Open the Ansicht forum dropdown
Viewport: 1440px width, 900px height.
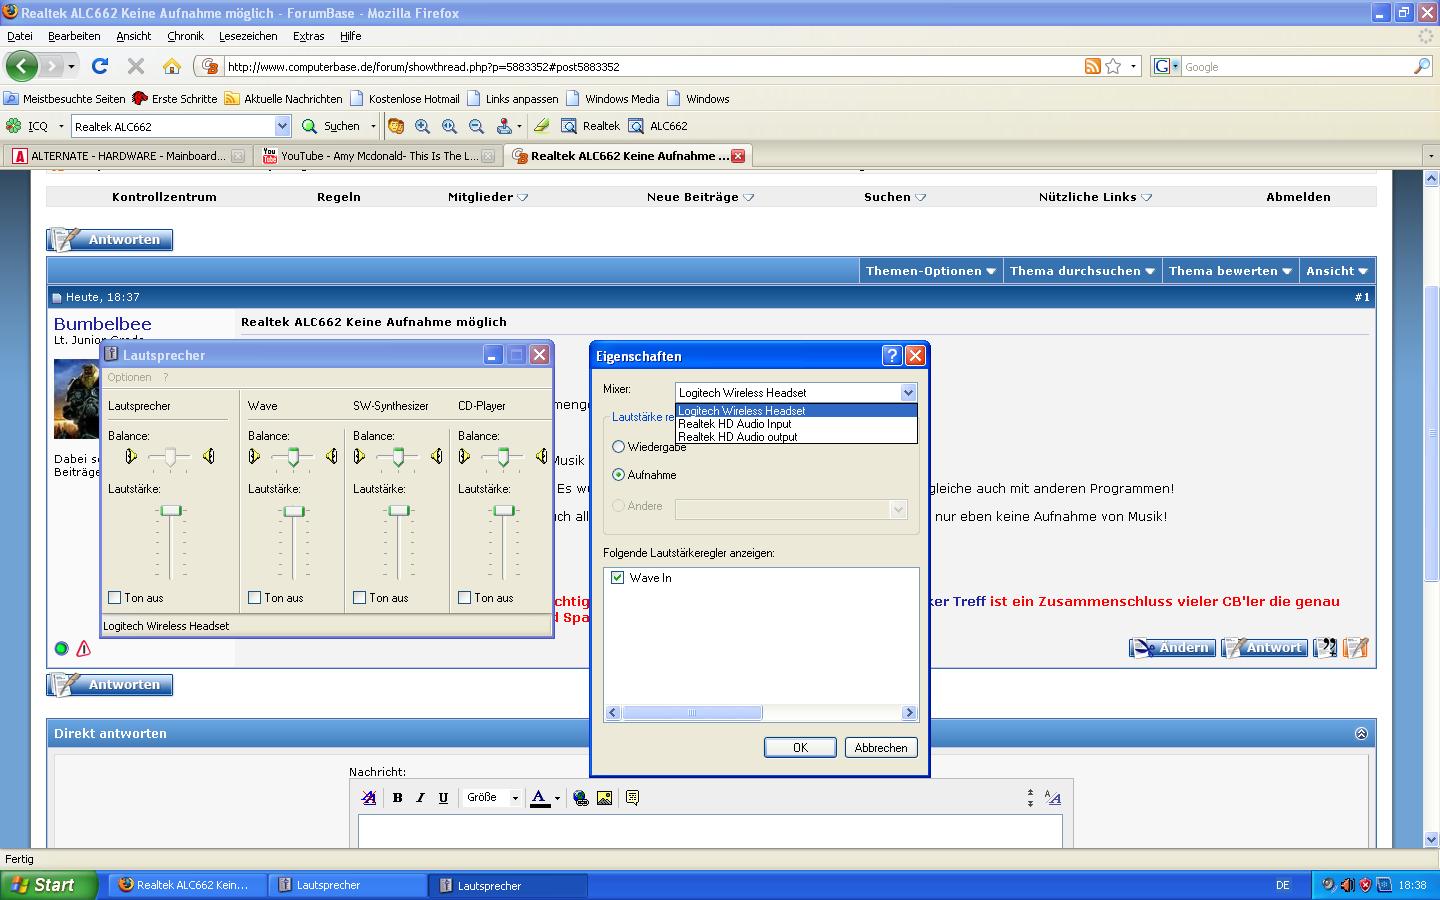(1337, 271)
